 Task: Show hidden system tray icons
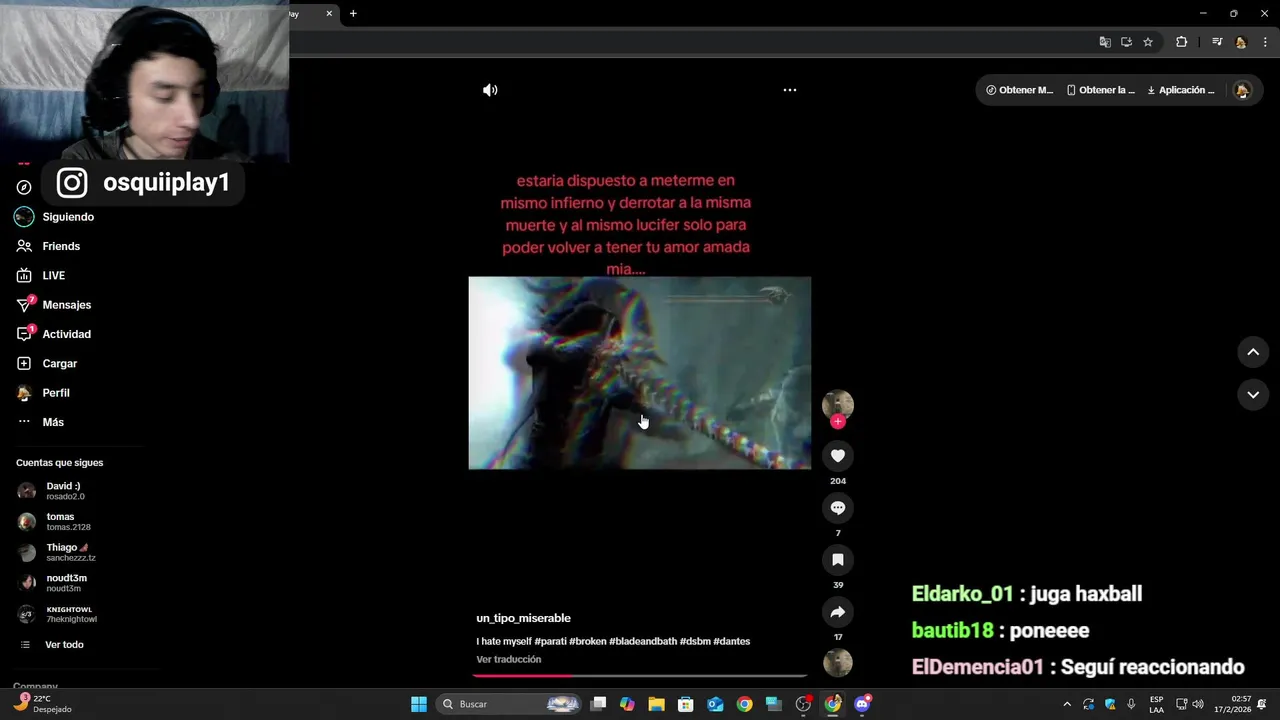(x=1067, y=704)
